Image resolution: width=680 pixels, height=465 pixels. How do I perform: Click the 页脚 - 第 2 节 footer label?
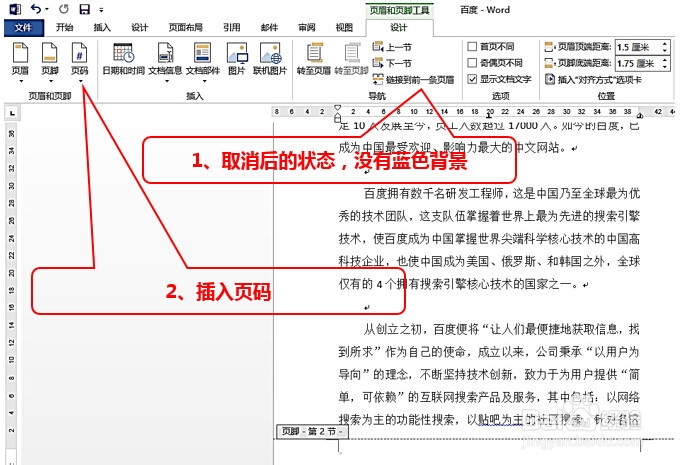coord(312,431)
